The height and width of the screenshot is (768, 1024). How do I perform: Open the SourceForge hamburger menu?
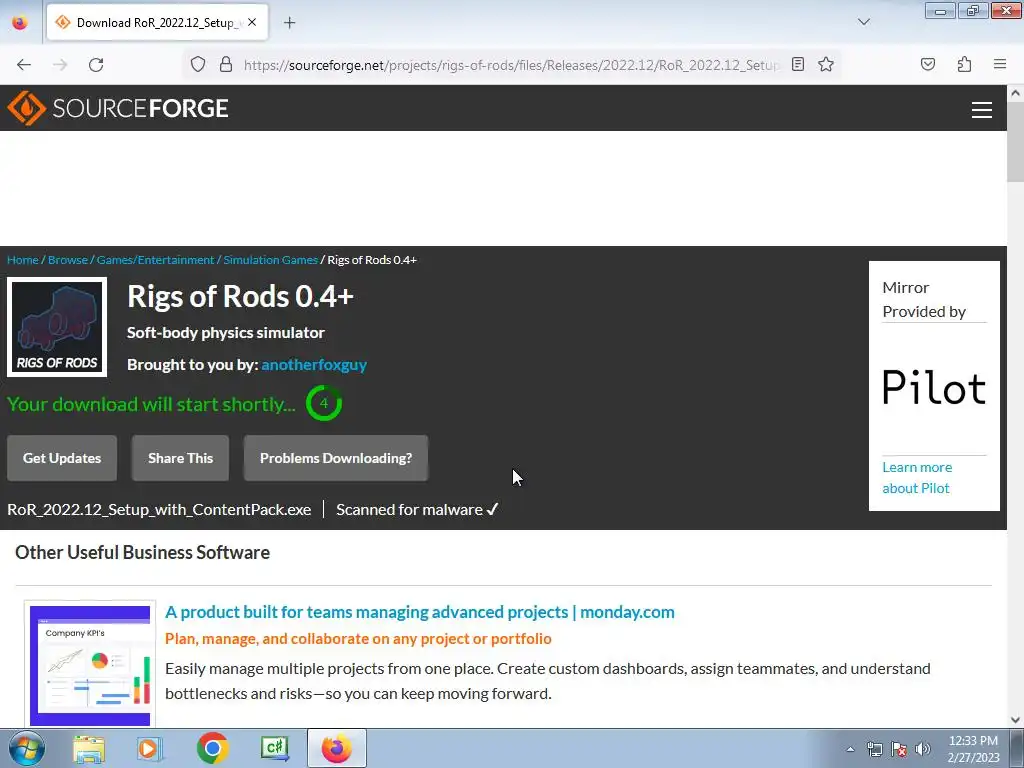point(982,109)
